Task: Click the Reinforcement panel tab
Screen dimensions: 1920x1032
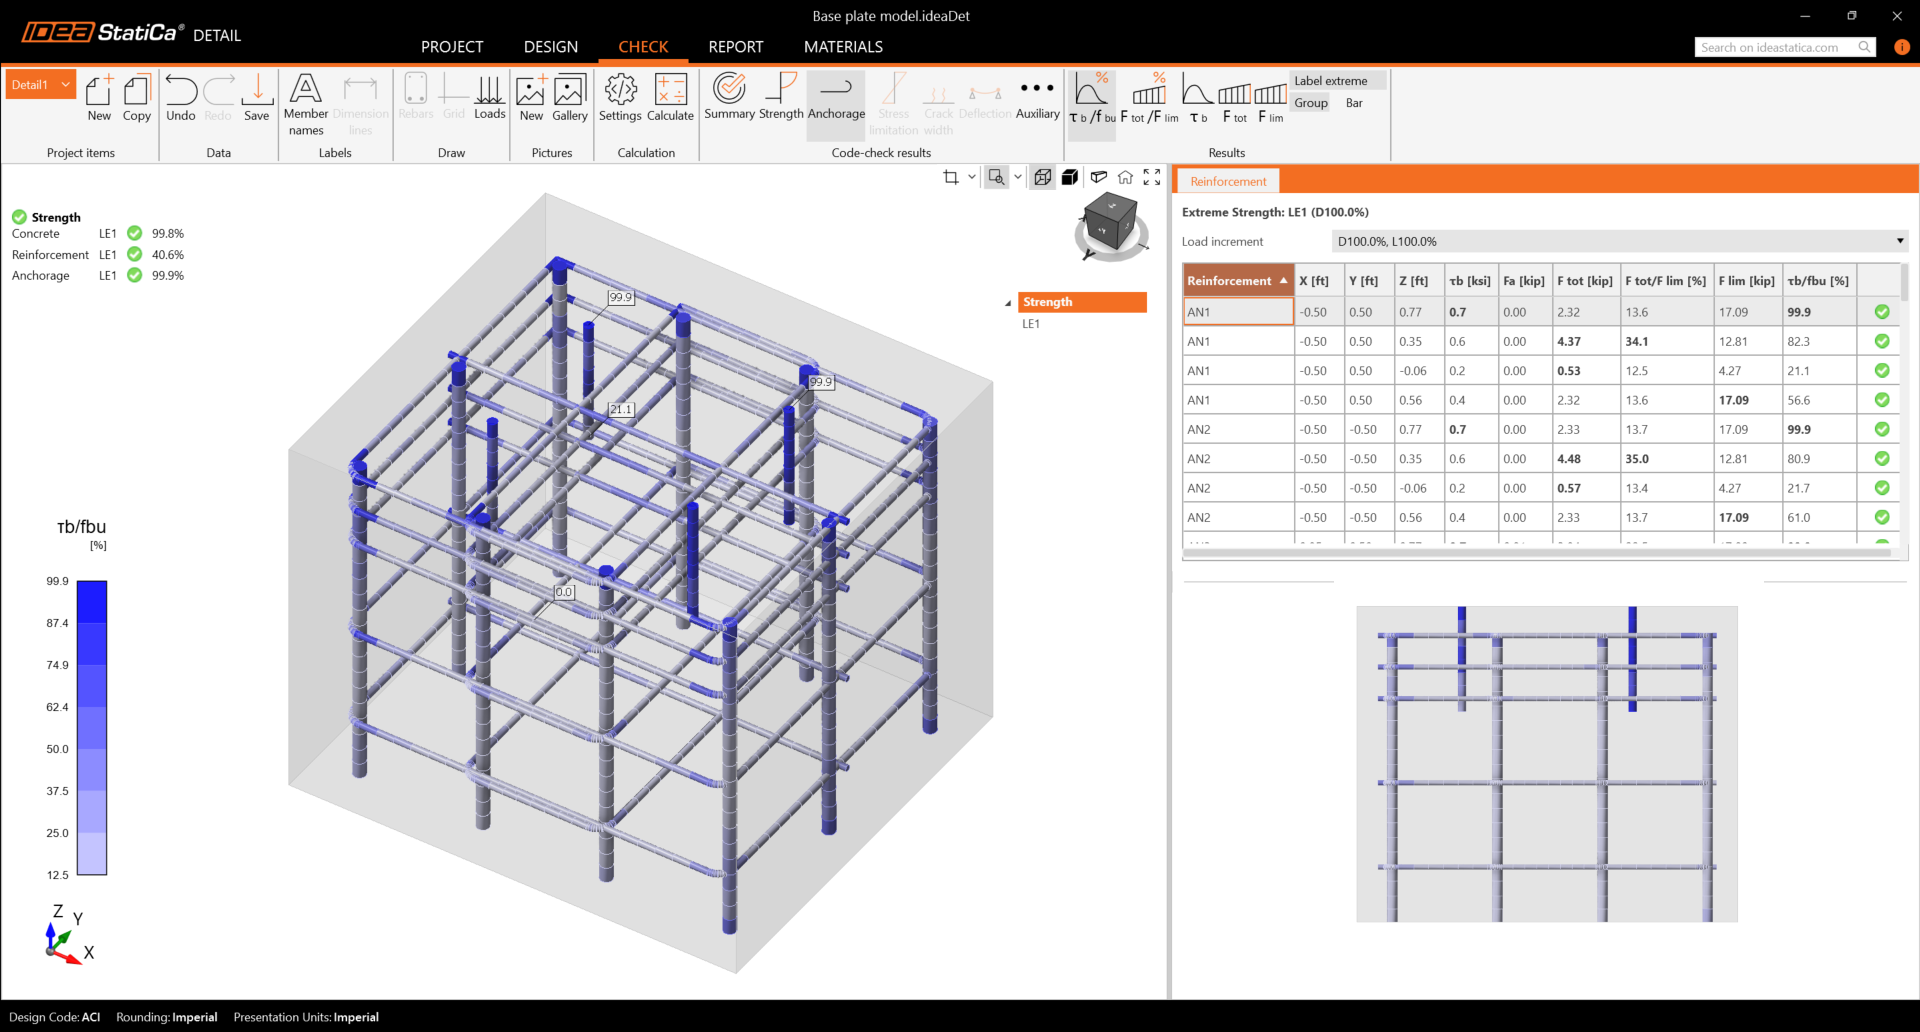Action: 1228,181
